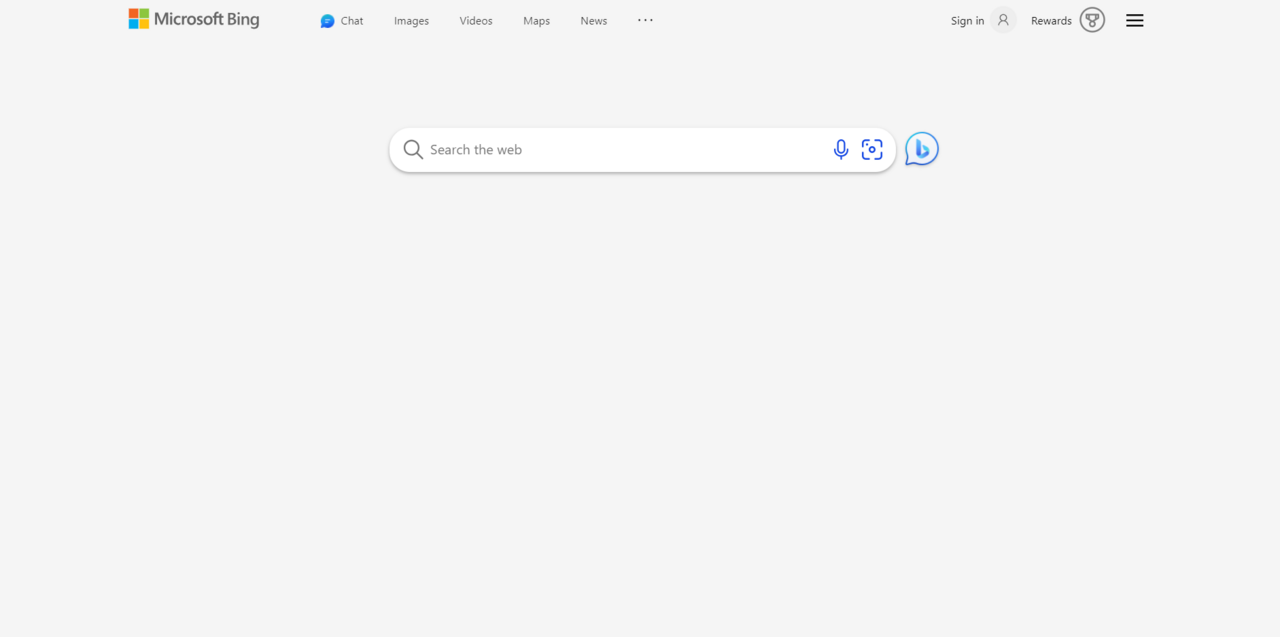Open visual search camera icon
Screen dimensions: 1280x637
(x=872, y=150)
